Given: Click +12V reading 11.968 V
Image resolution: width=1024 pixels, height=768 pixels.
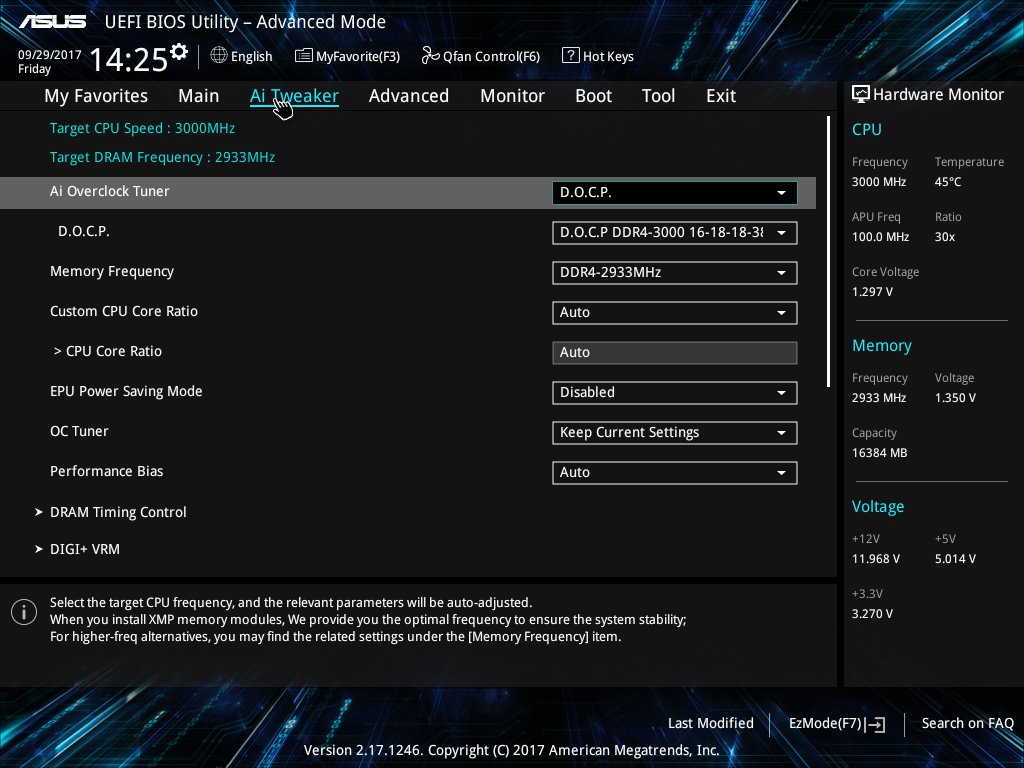Looking at the screenshot, I should coord(875,559).
